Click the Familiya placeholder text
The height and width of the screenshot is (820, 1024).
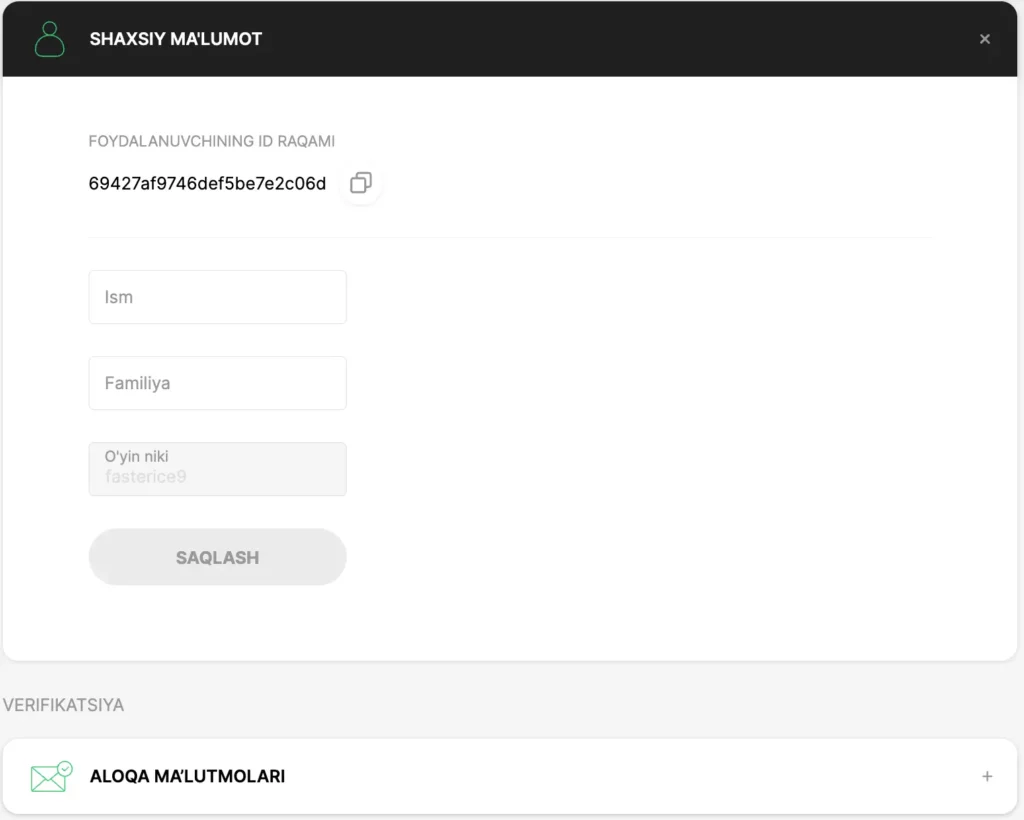(x=137, y=383)
